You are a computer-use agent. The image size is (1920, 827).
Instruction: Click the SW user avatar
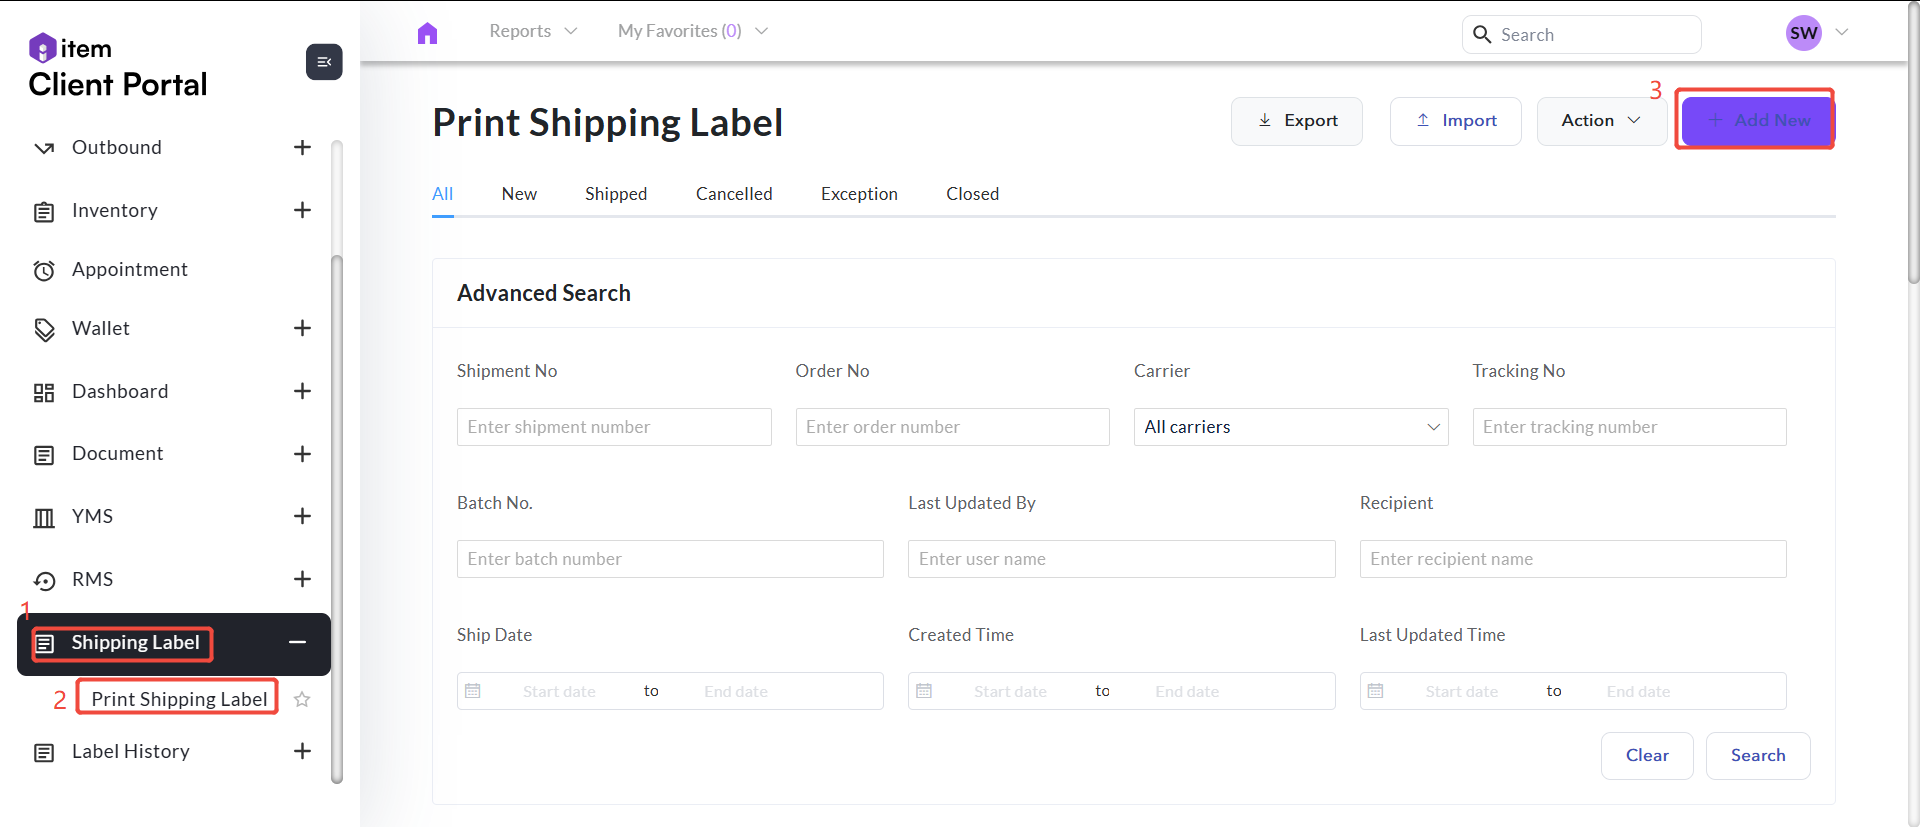pos(1803,33)
